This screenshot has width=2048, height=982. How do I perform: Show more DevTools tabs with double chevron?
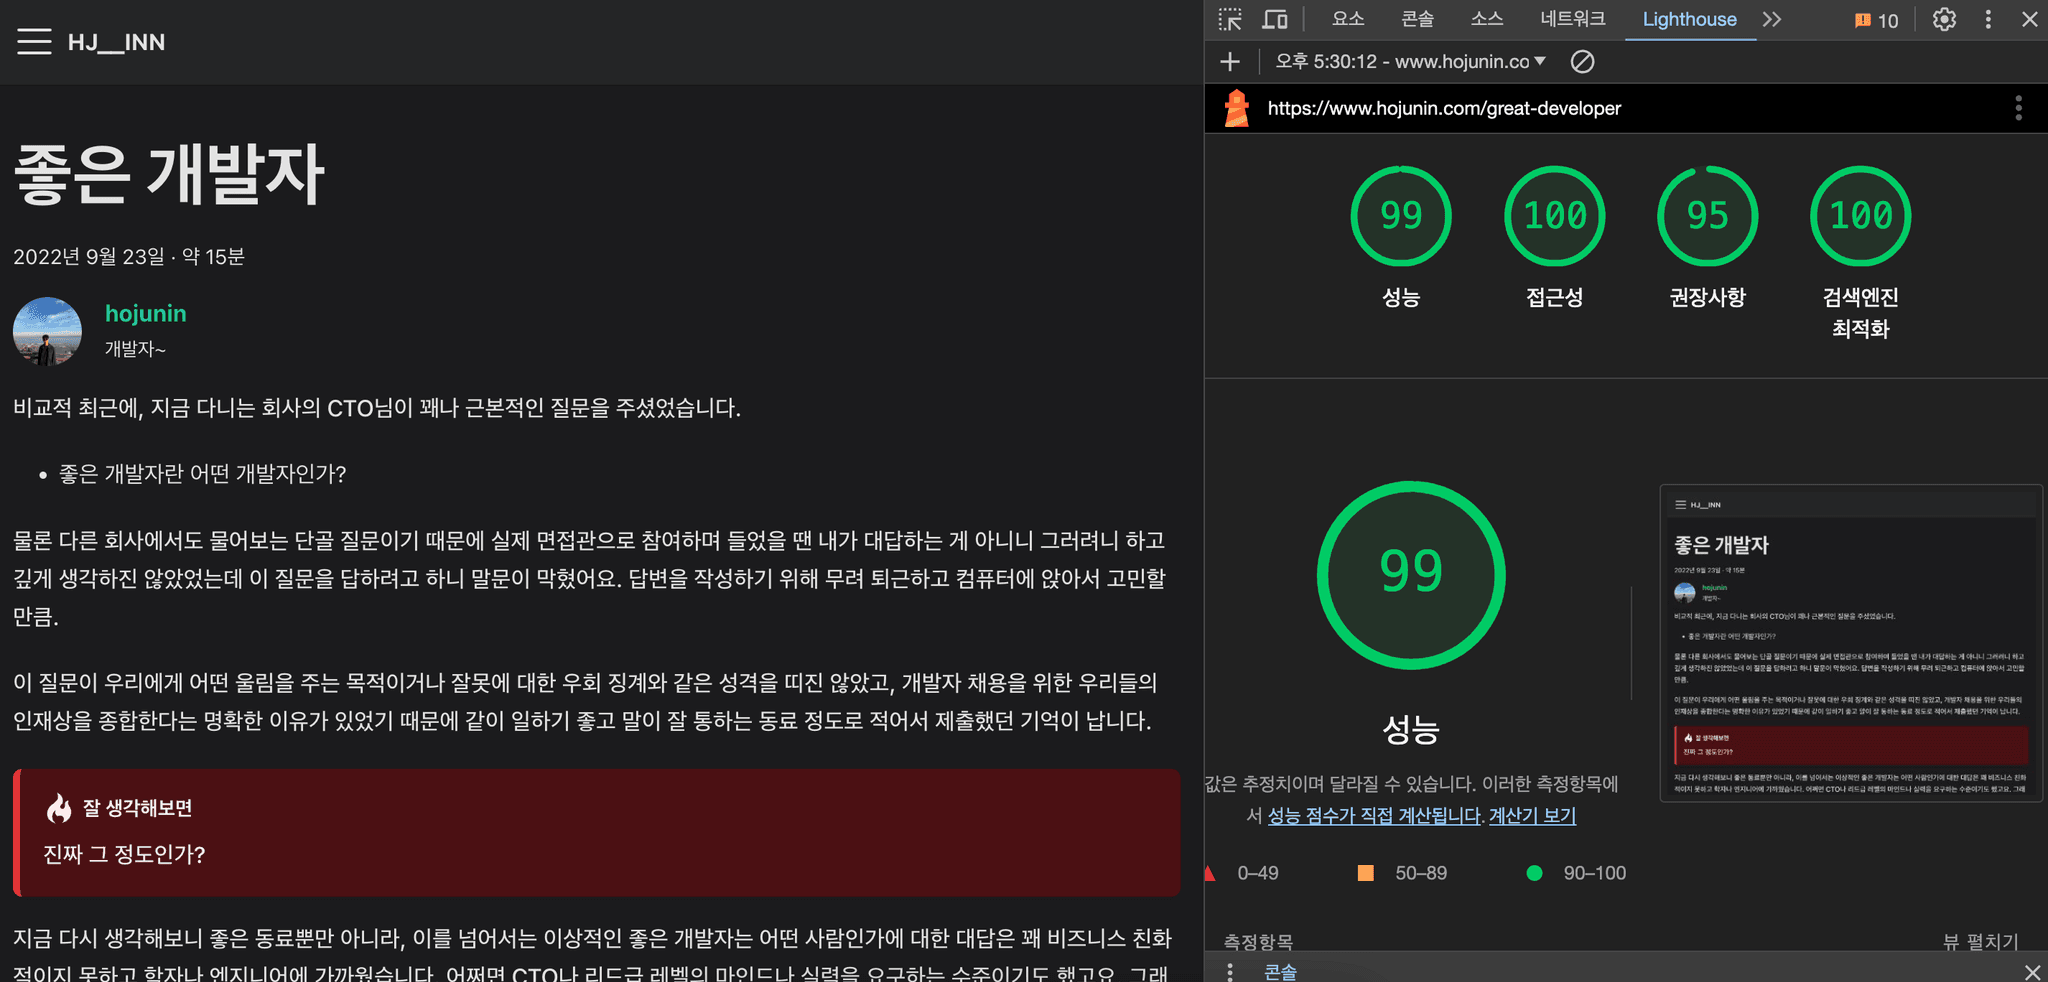point(1772,19)
